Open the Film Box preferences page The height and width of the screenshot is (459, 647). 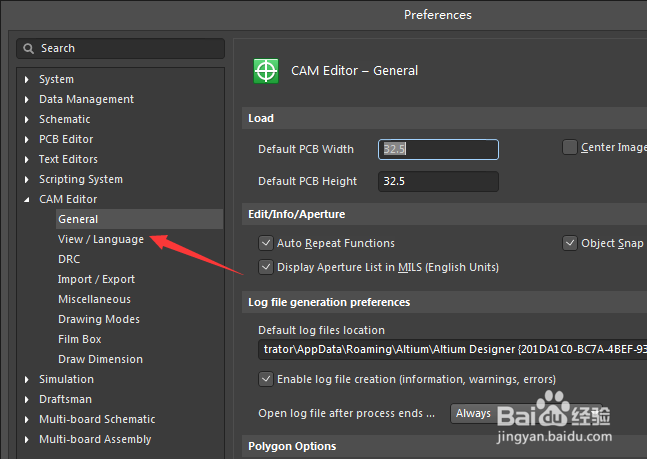(x=80, y=339)
